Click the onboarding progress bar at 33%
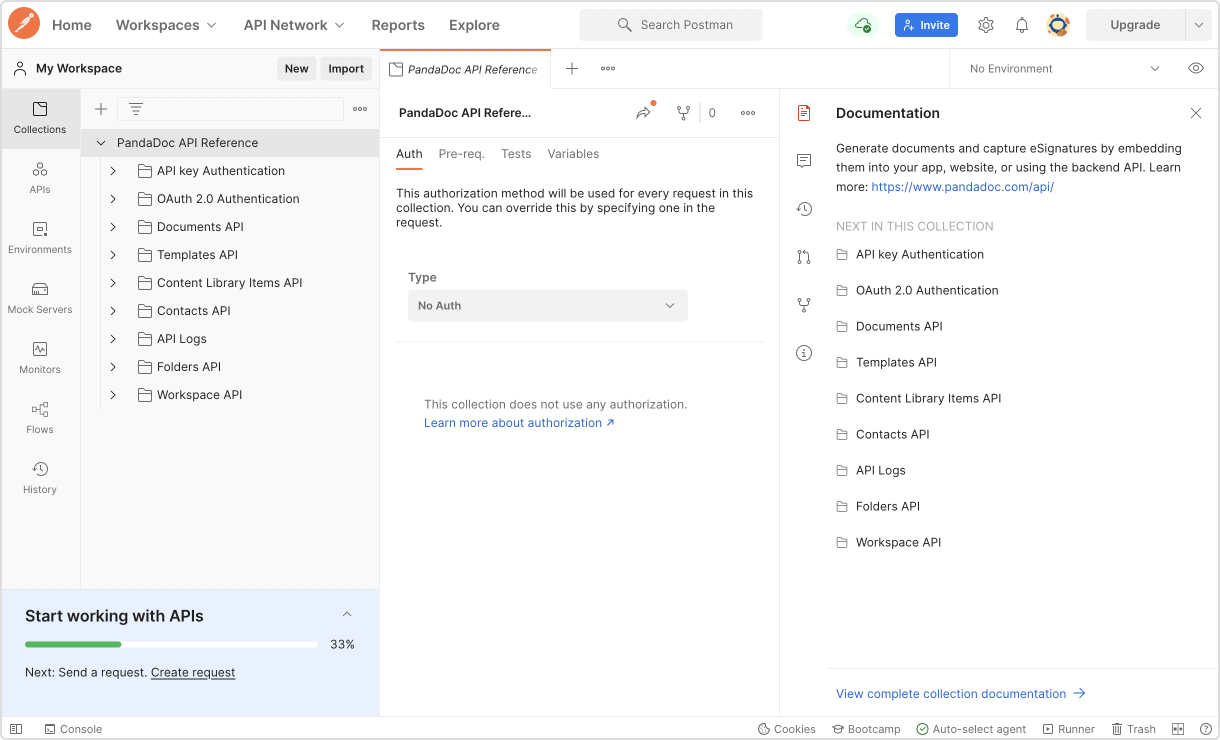This screenshot has height=740, width=1220. click(171, 644)
